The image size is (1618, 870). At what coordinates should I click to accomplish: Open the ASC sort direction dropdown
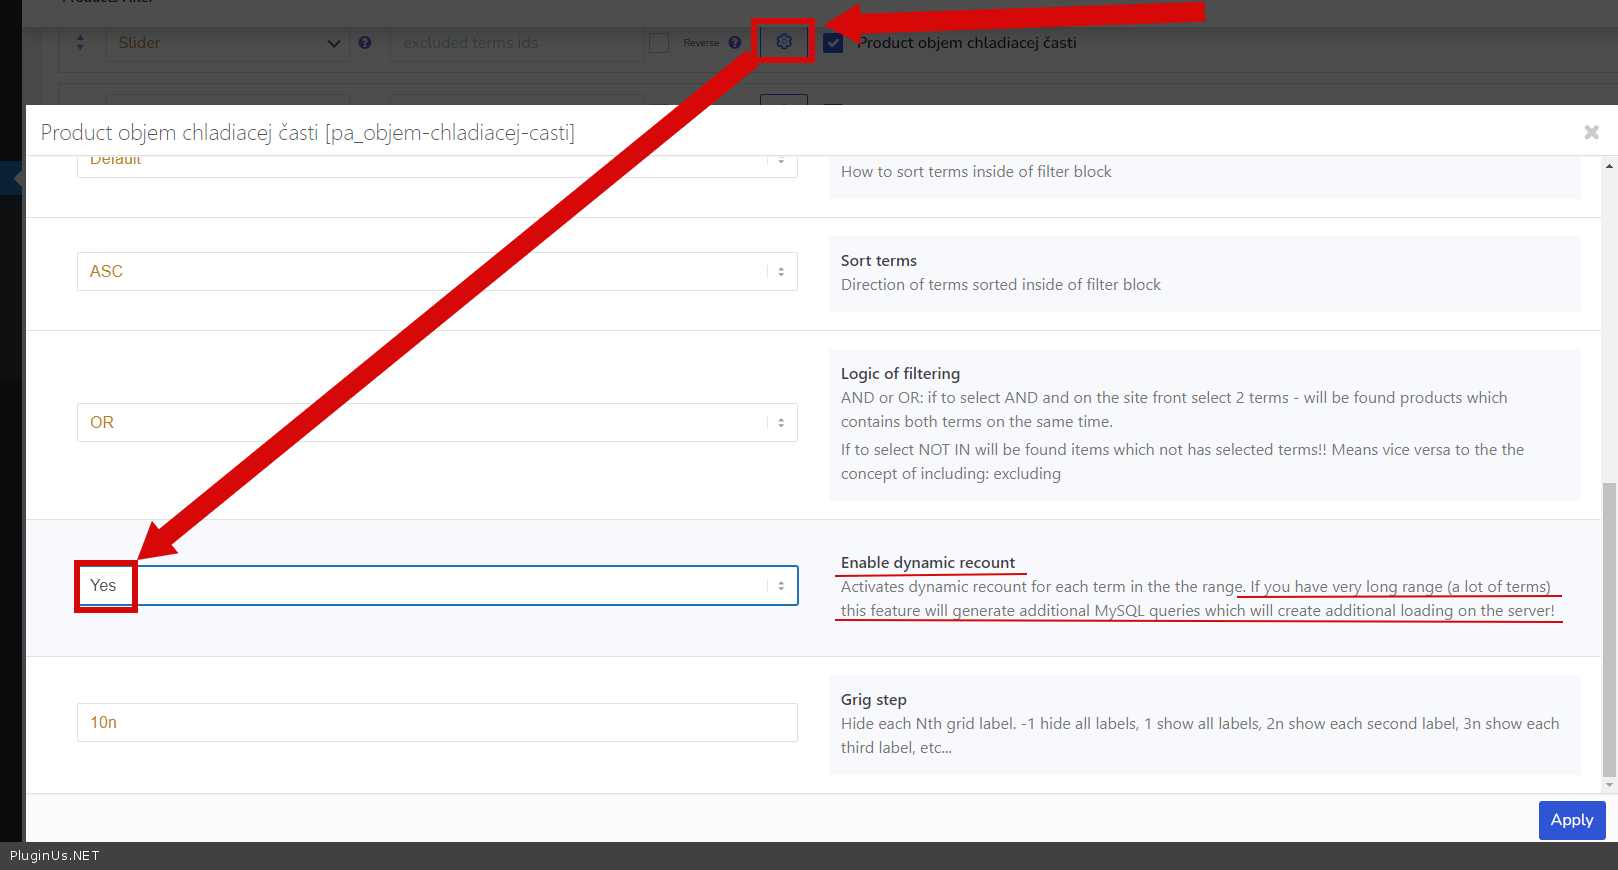[x=437, y=272]
